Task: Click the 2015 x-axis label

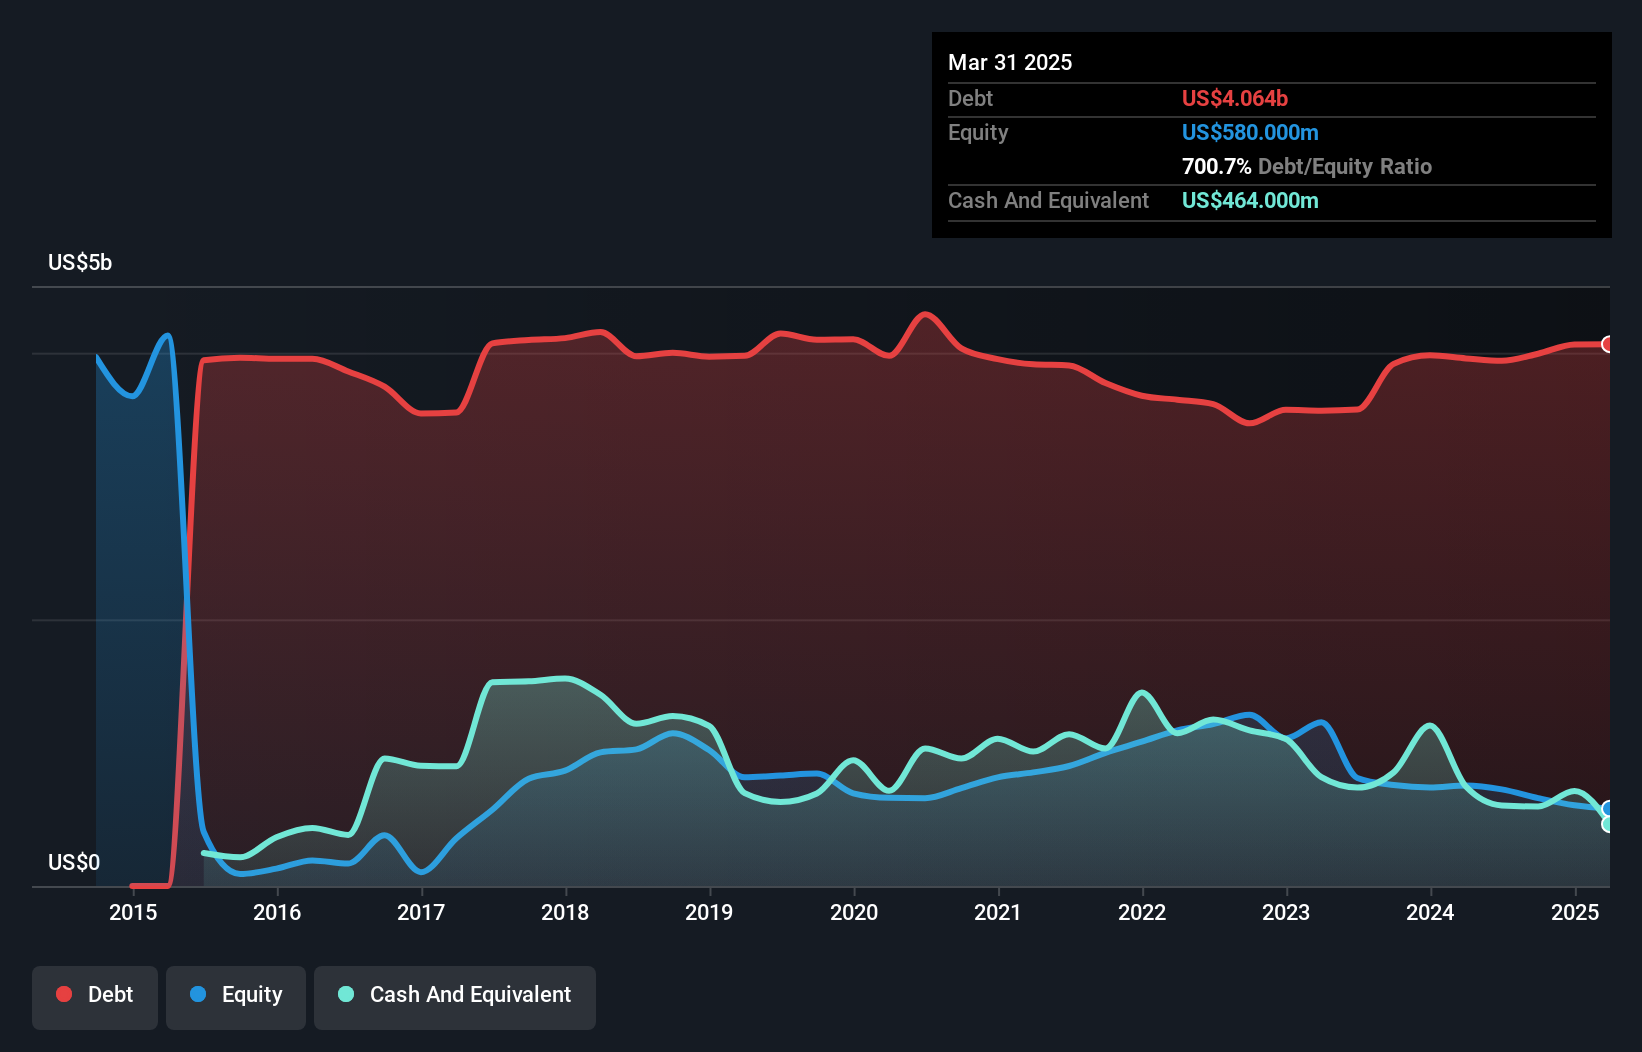Action: point(133,912)
